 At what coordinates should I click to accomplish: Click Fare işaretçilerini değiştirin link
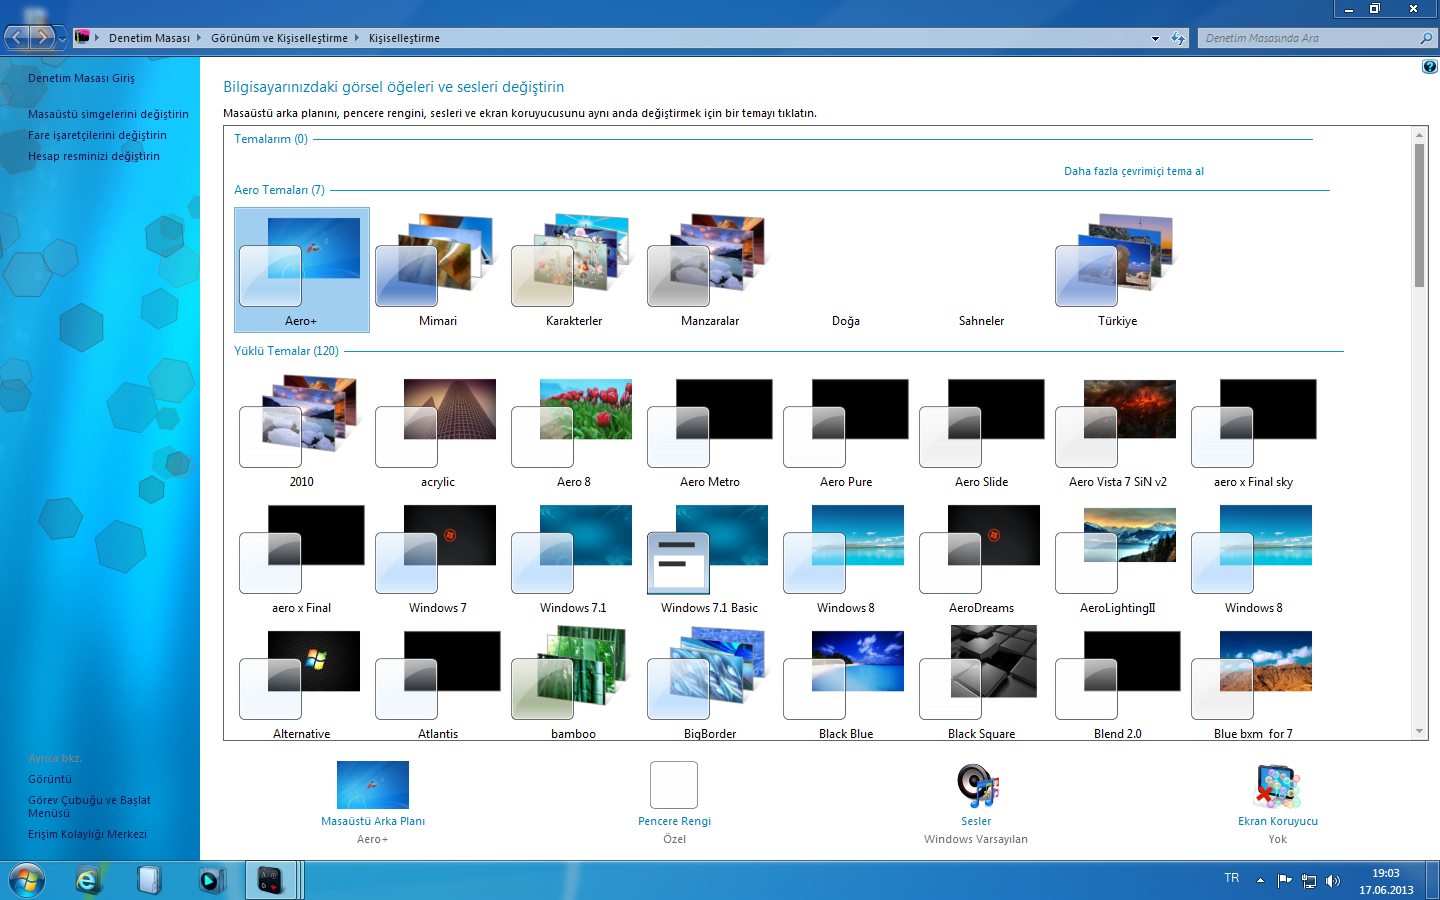click(97, 135)
